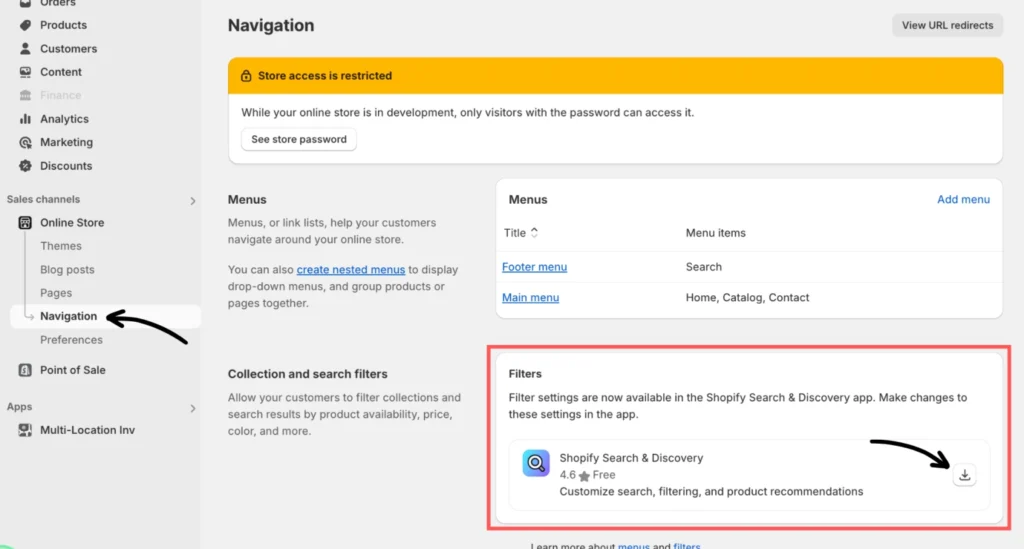1024x549 pixels.
Task: Sort menus by Title column
Action: (x=521, y=233)
